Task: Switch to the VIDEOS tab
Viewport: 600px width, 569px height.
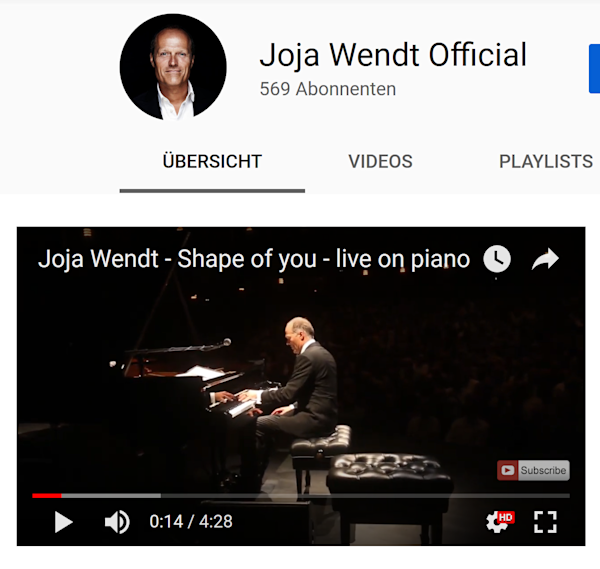Action: 380,161
